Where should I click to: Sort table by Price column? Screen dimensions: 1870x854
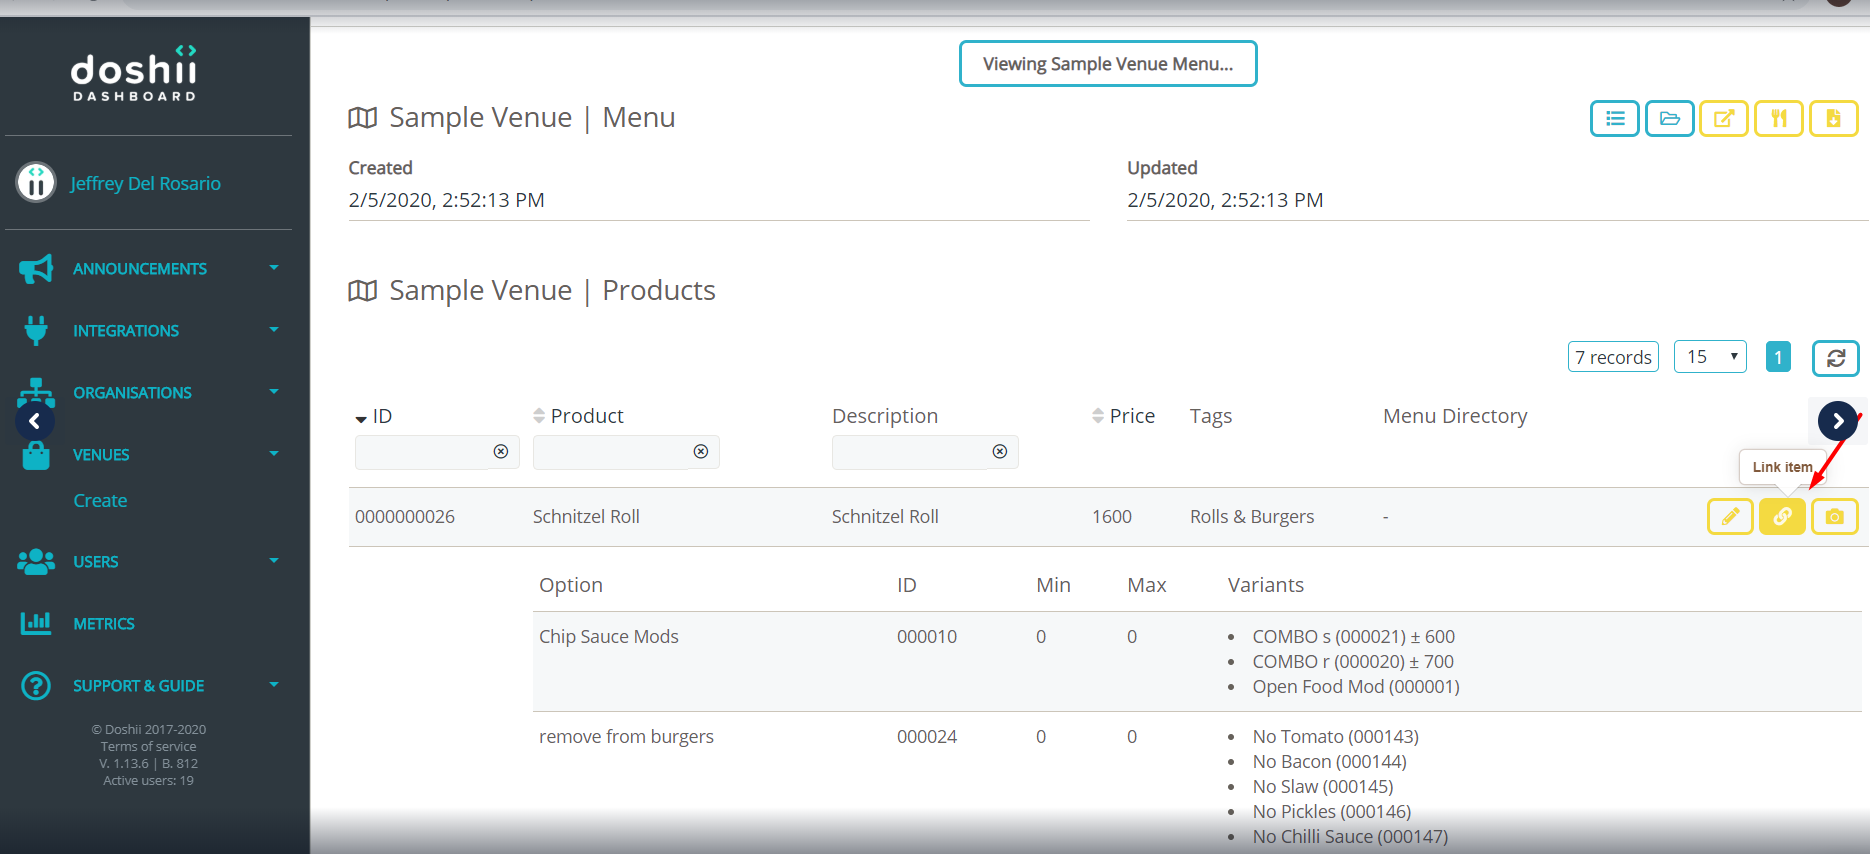tap(1123, 416)
